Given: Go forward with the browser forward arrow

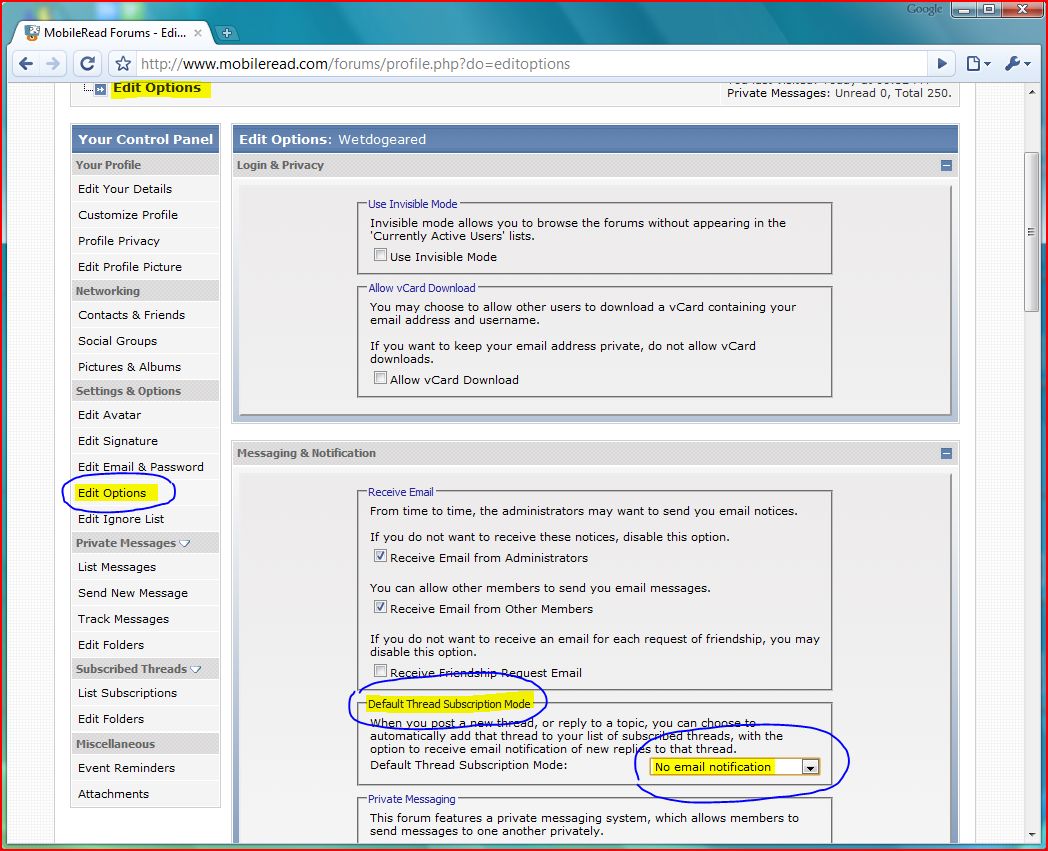Looking at the screenshot, I should tap(53, 64).
